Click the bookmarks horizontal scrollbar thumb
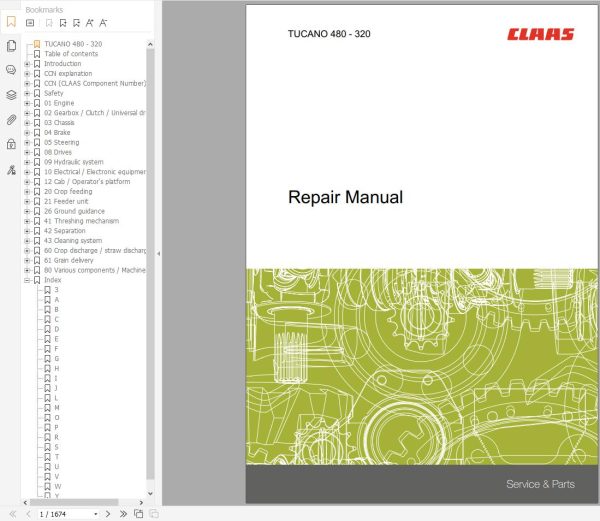This screenshot has height=521, width=600. [74, 502]
